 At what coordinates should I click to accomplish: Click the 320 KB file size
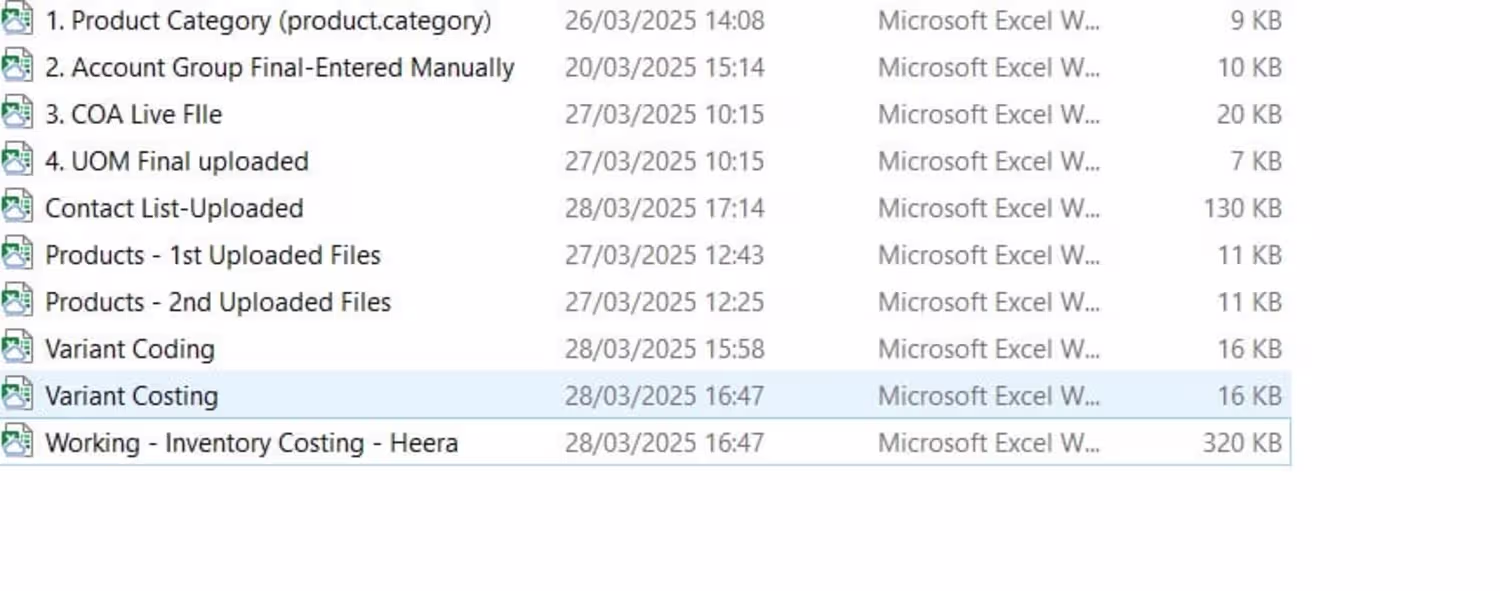coord(1242,444)
